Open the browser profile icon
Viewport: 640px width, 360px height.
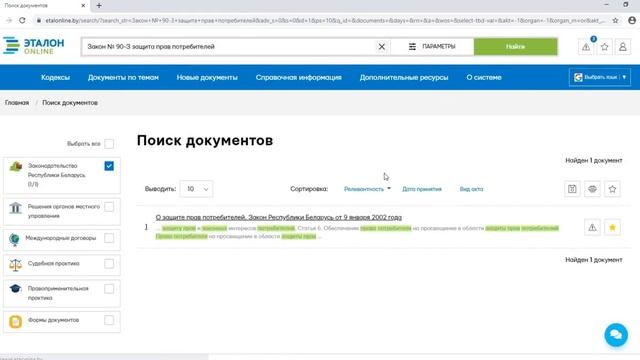pos(632,20)
